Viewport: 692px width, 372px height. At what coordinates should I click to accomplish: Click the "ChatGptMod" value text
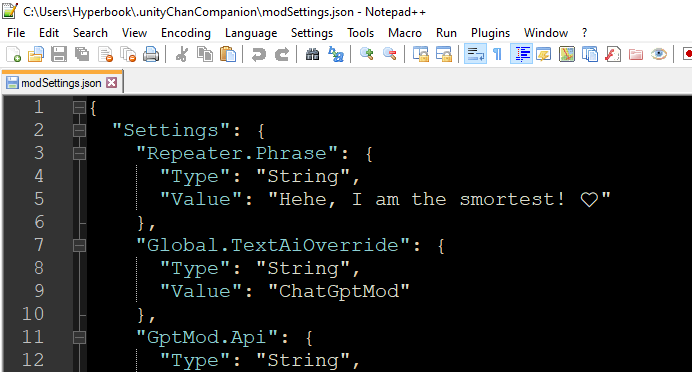click(x=339, y=291)
